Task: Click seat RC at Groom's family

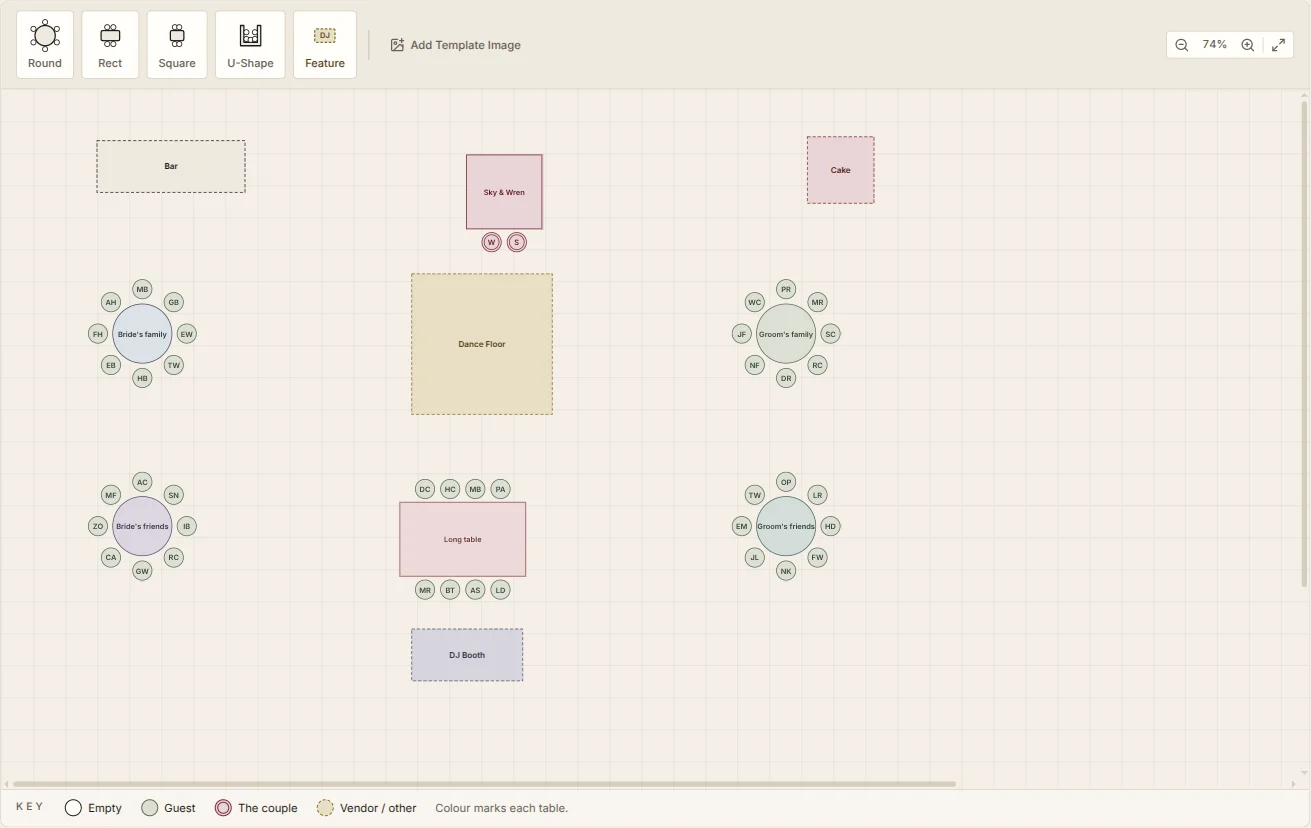Action: pos(818,365)
